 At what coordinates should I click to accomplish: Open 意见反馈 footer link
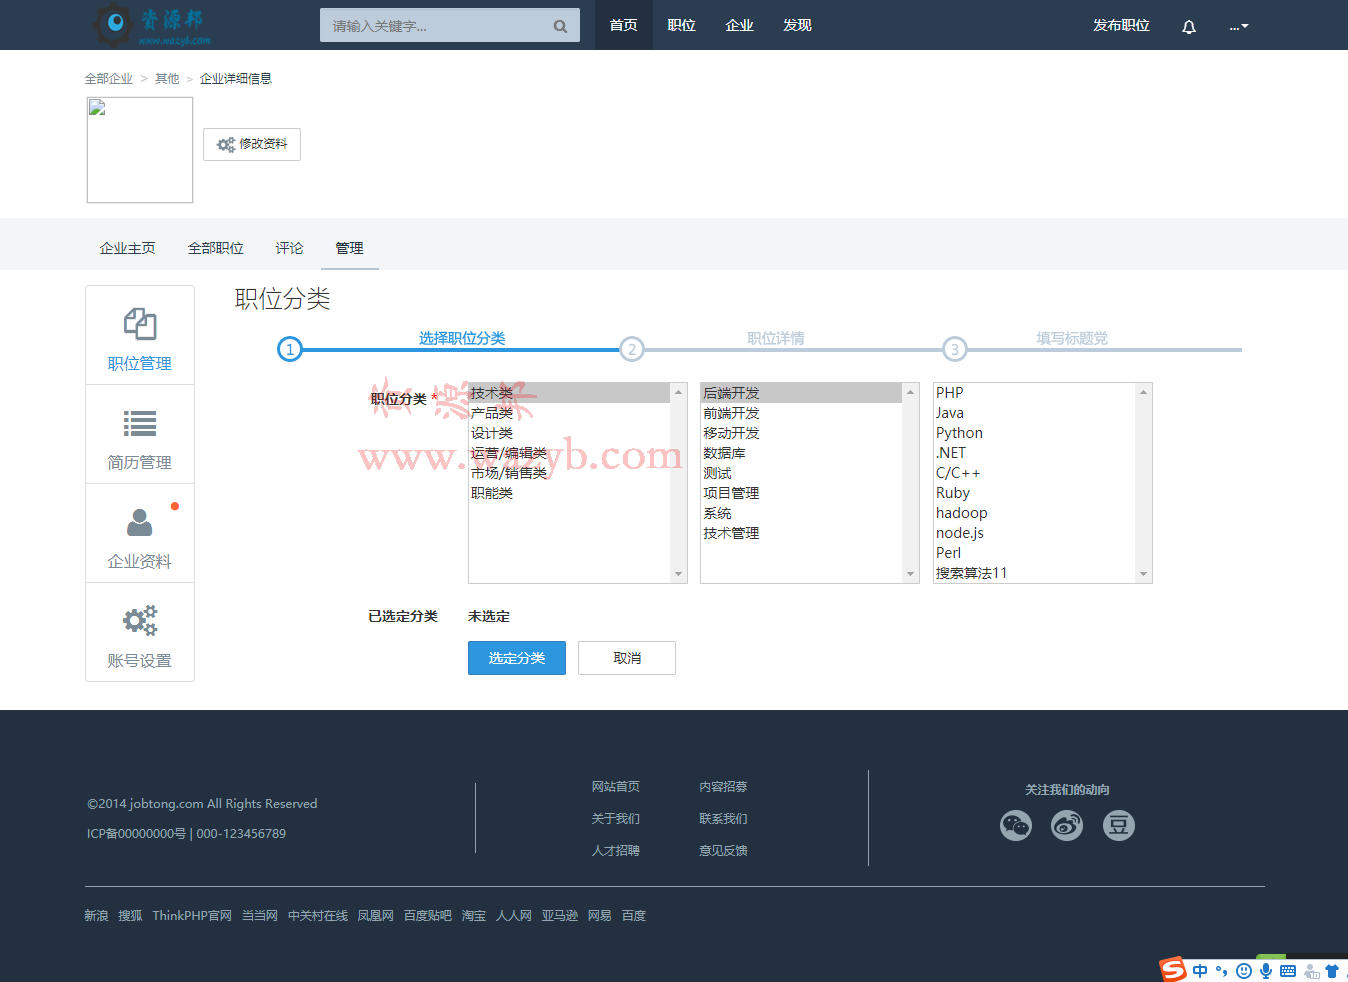point(724,851)
